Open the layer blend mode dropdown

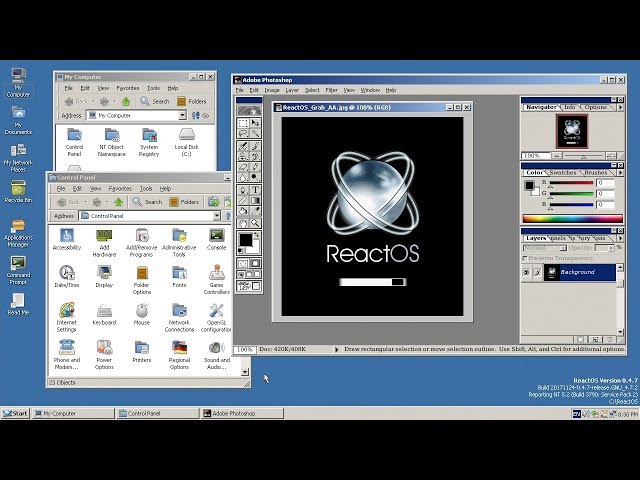point(545,248)
